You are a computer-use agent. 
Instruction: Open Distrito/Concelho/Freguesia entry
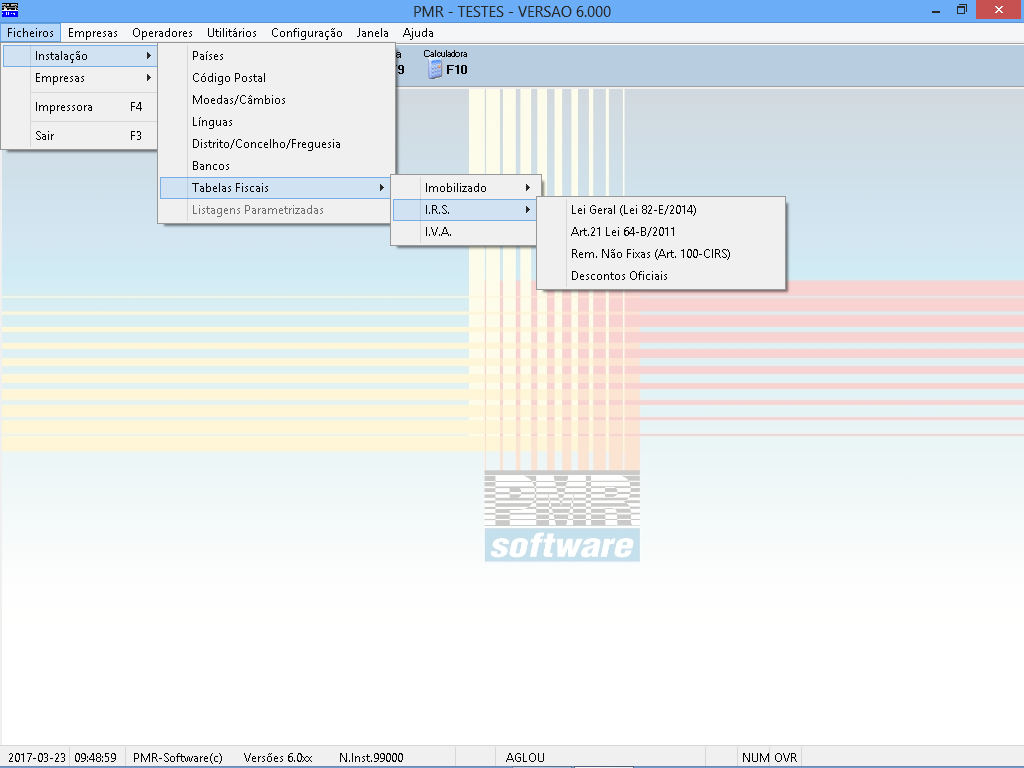tap(277, 144)
